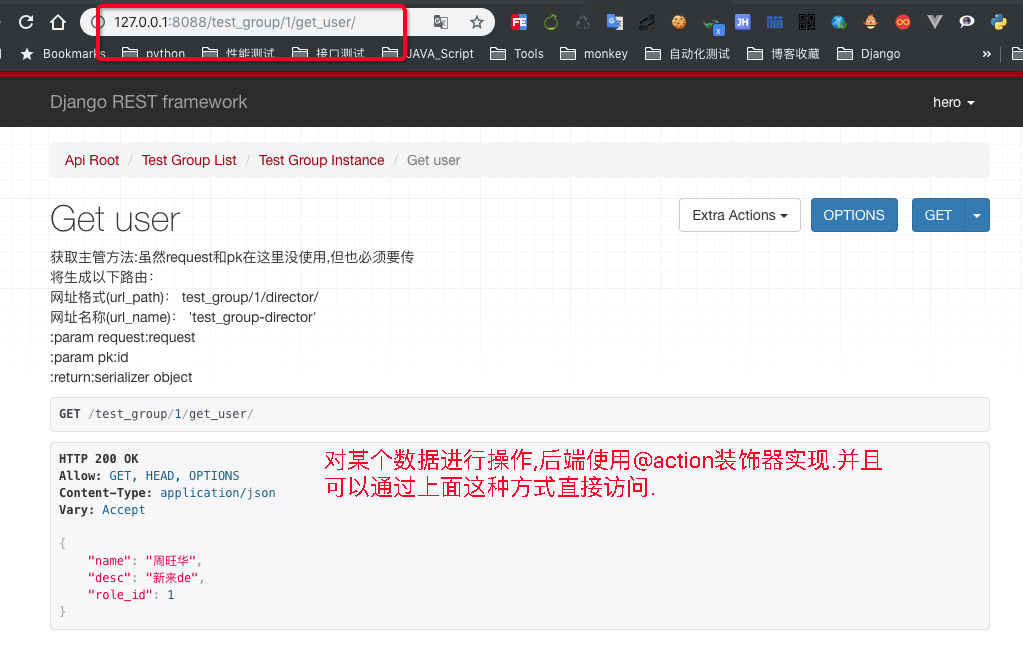Click the "name": "周旺华" JSON line

[144, 560]
